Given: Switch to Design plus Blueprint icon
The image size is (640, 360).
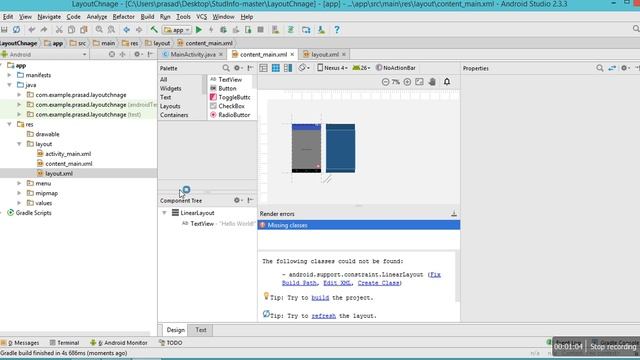Looking at the screenshot, I should 288,68.
